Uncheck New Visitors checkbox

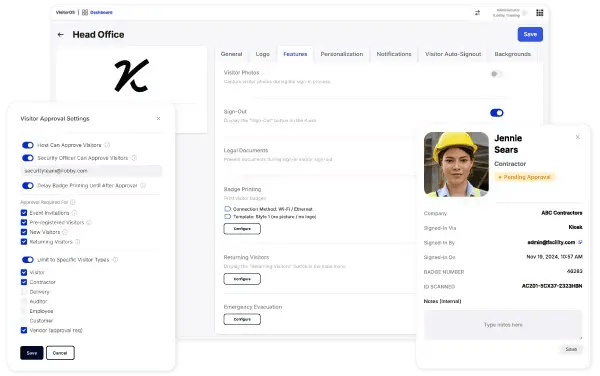click(24, 232)
